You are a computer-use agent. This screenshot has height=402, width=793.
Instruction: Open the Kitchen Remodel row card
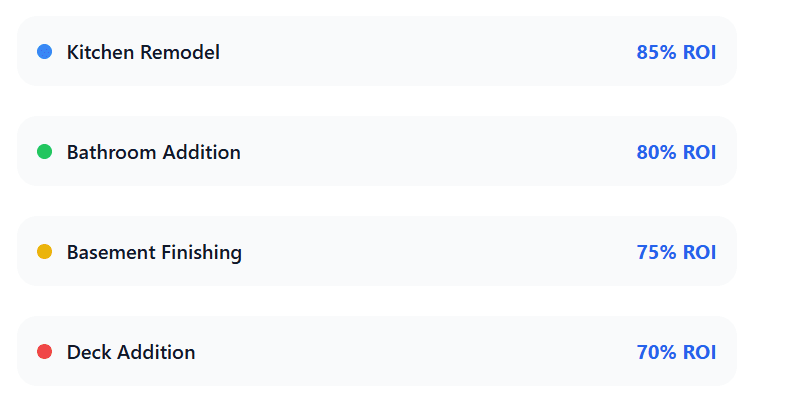pyautogui.click(x=377, y=51)
